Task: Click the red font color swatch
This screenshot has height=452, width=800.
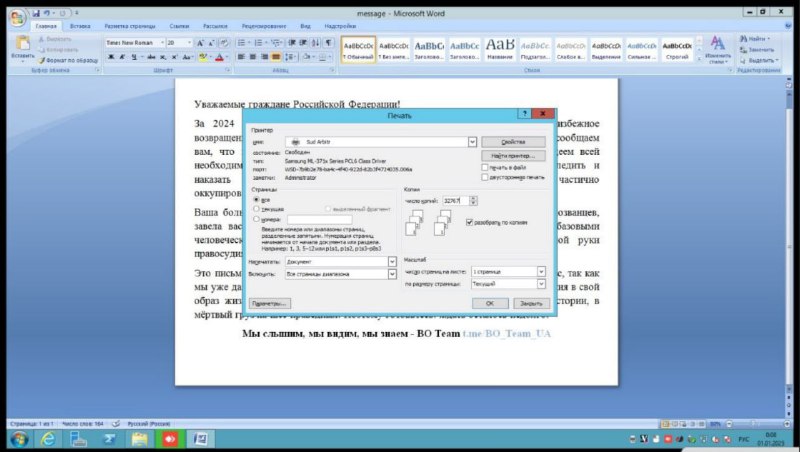Action: pos(220,57)
